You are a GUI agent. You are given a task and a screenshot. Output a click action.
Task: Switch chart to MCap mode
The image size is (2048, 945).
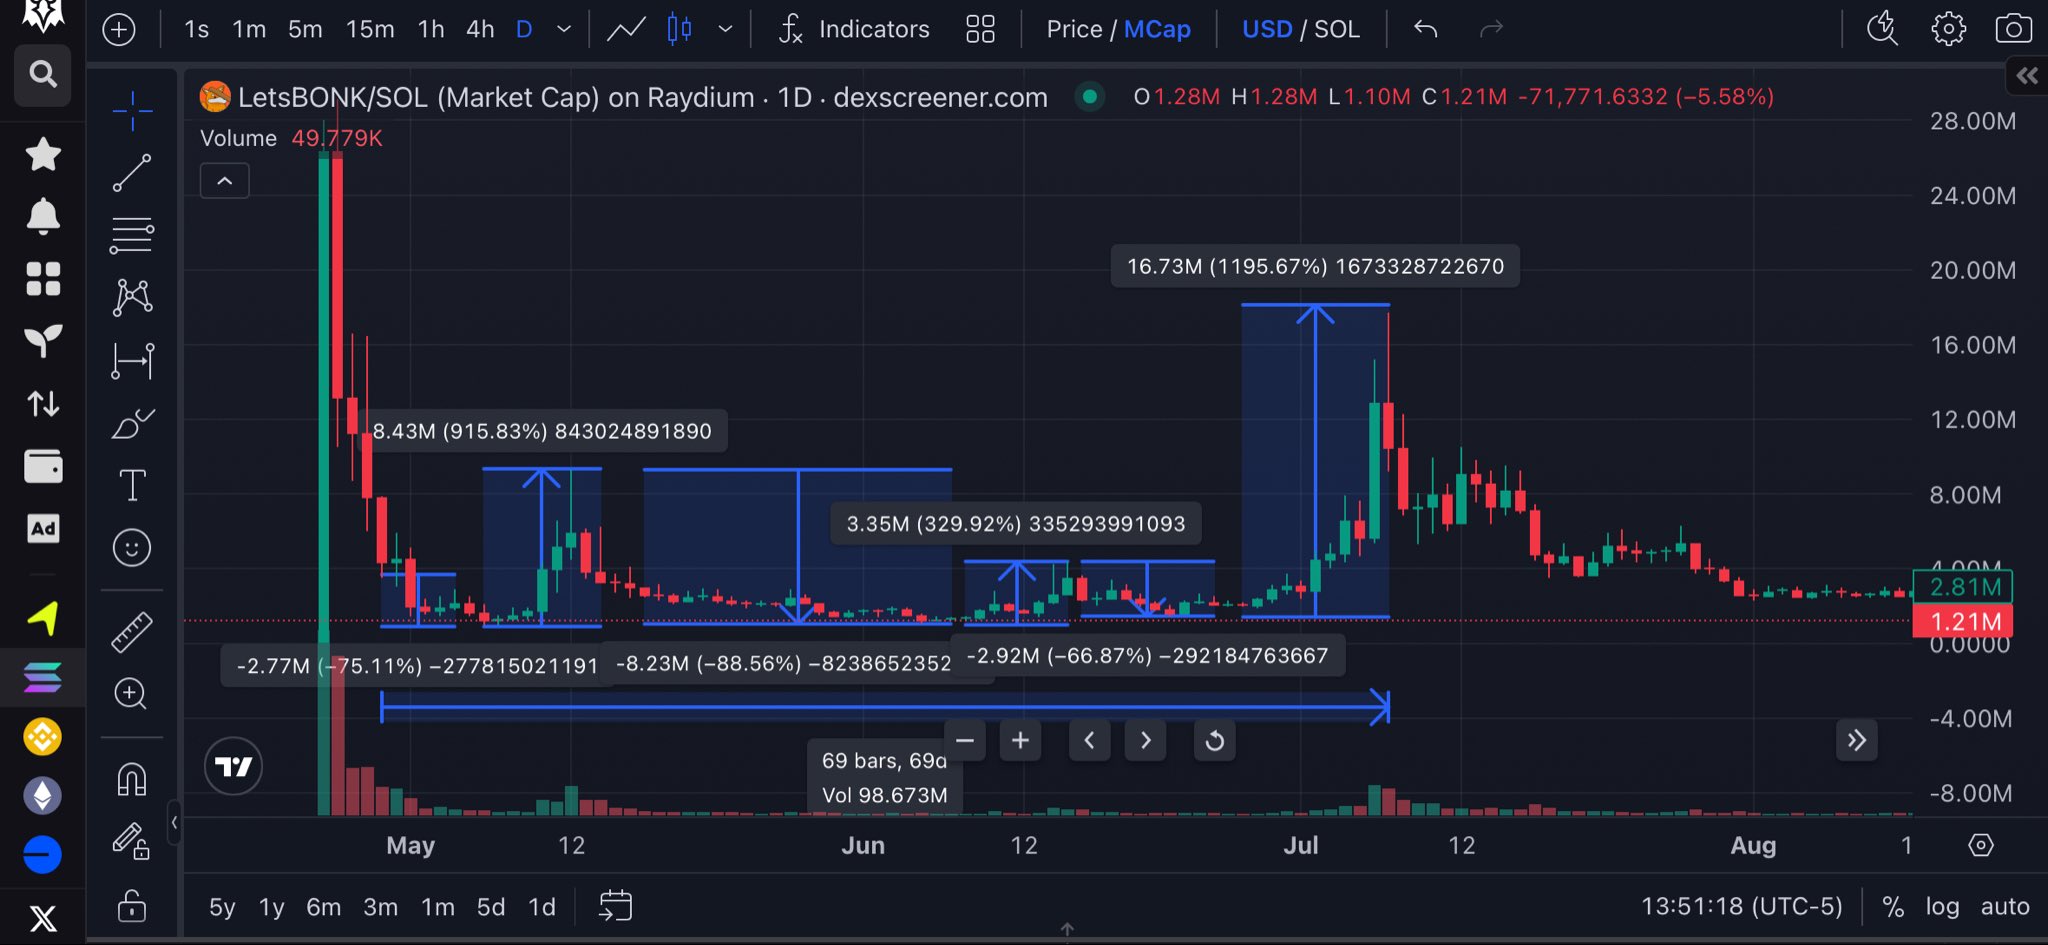point(1157,29)
